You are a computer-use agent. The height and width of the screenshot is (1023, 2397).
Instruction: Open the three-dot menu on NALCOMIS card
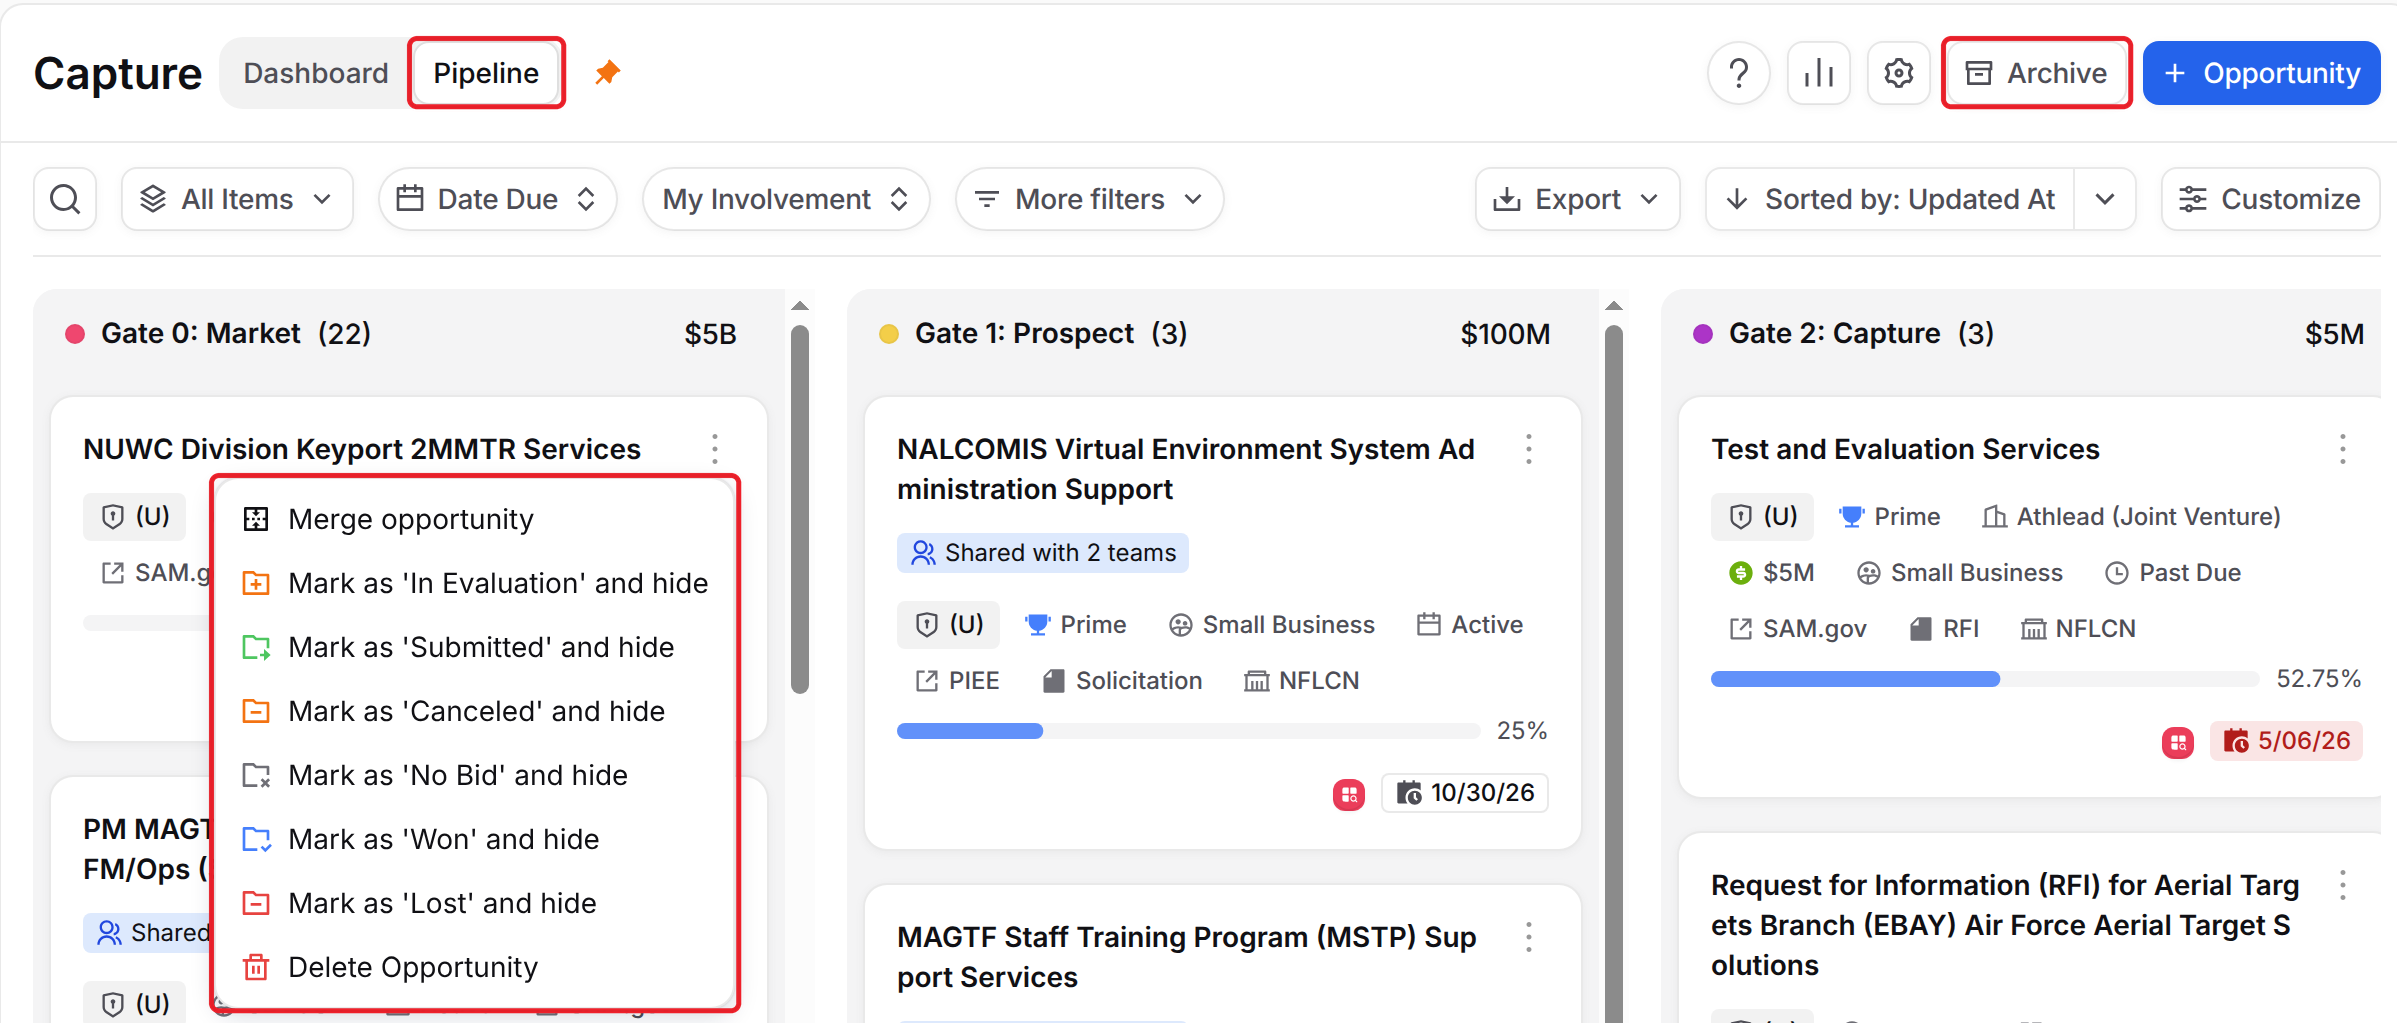coord(1529,449)
